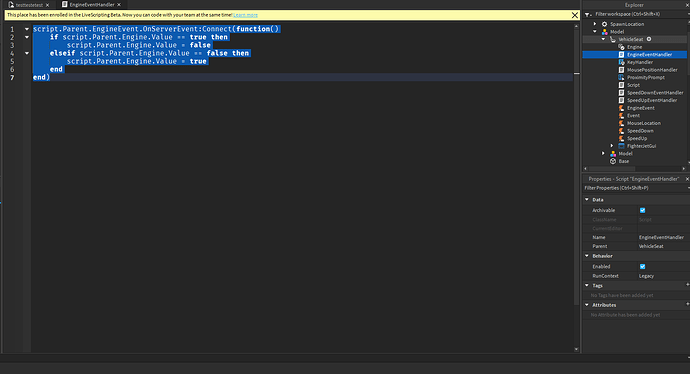This screenshot has height=374, width=690.
Task: Click the SpeedDown remote event icon
Action: pyautogui.click(x=621, y=131)
